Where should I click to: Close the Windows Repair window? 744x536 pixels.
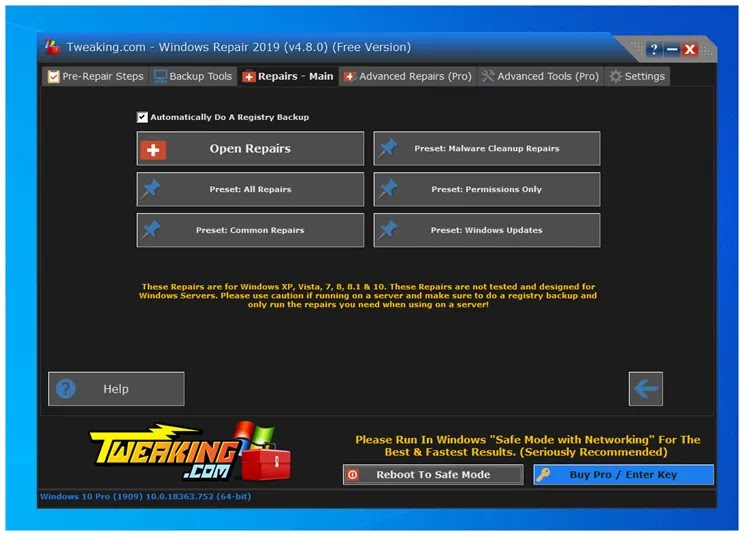(x=690, y=49)
